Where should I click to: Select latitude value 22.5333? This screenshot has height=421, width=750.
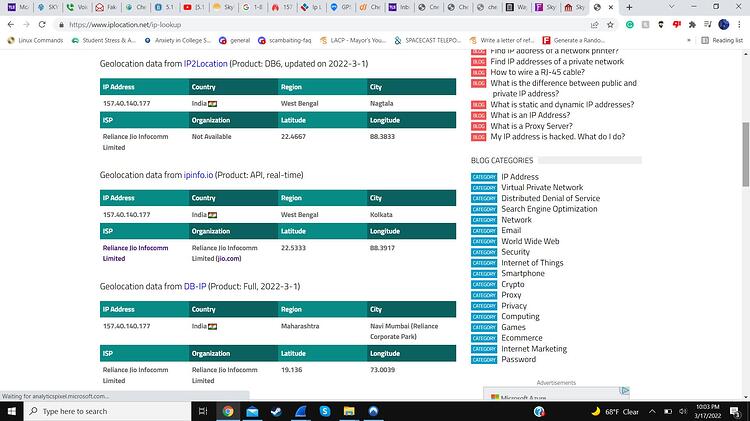[x=293, y=248]
